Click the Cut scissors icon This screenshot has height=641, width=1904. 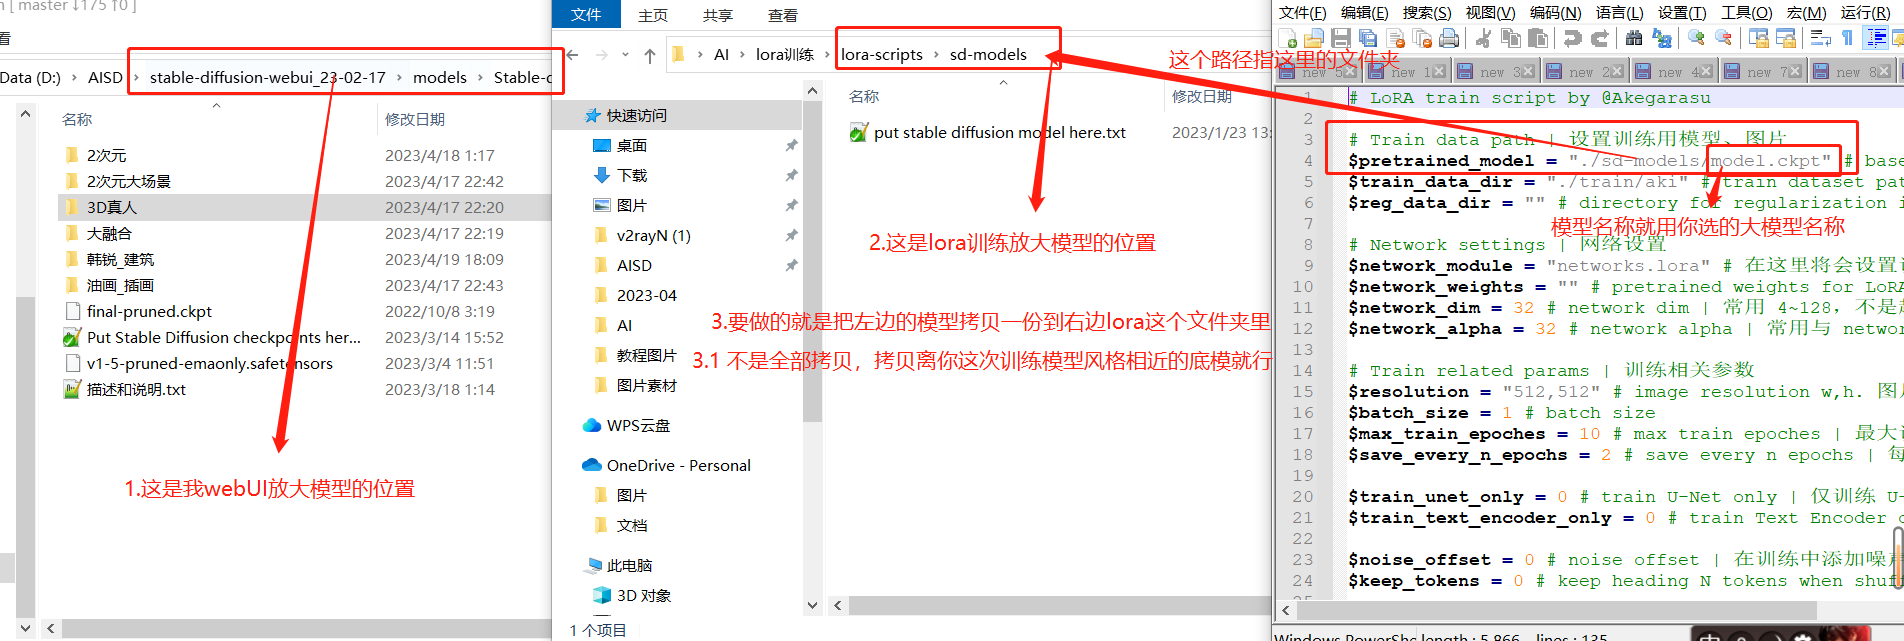pos(1484,38)
